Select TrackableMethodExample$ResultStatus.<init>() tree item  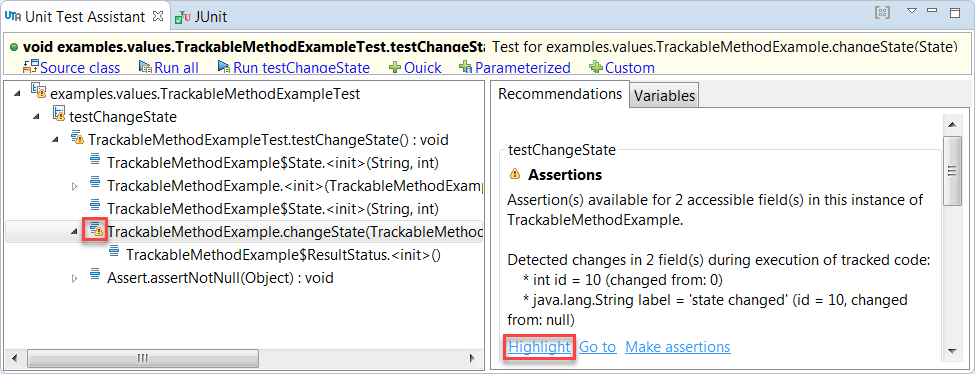point(283,255)
